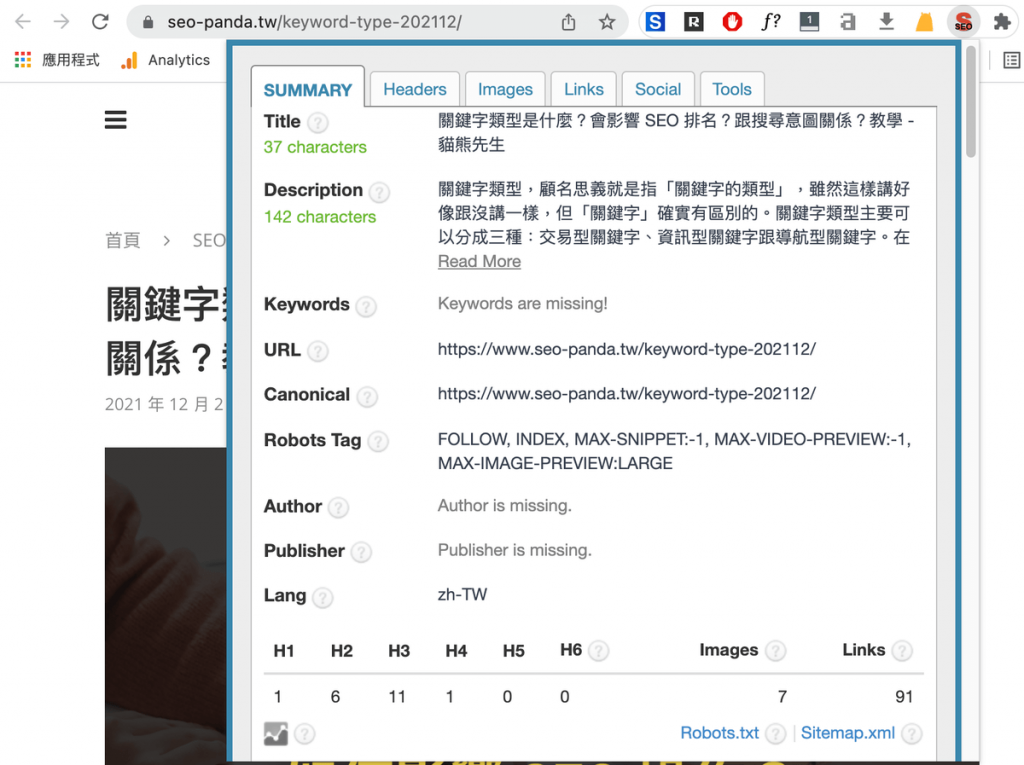Open the Images tab

coord(505,89)
